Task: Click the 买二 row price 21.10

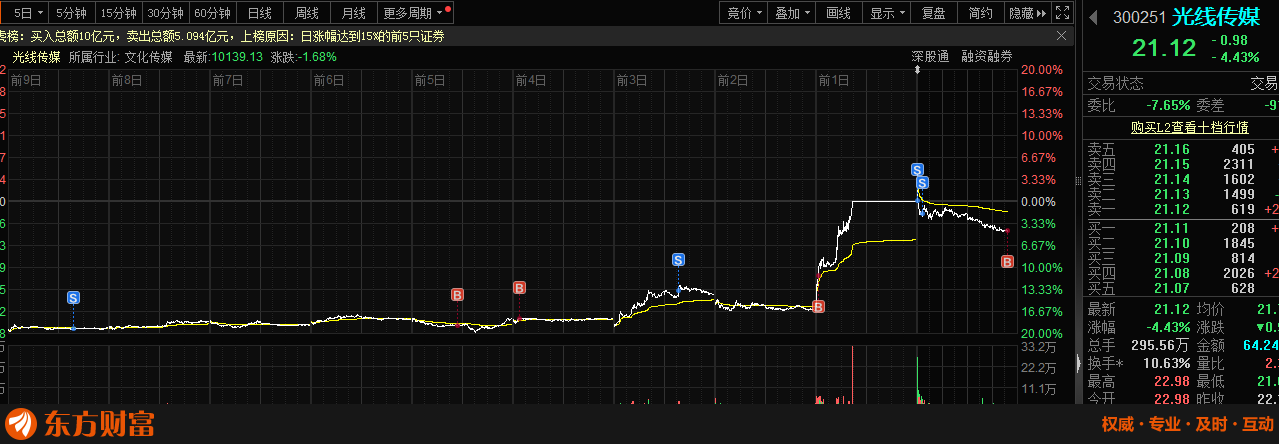Action: (x=1172, y=243)
